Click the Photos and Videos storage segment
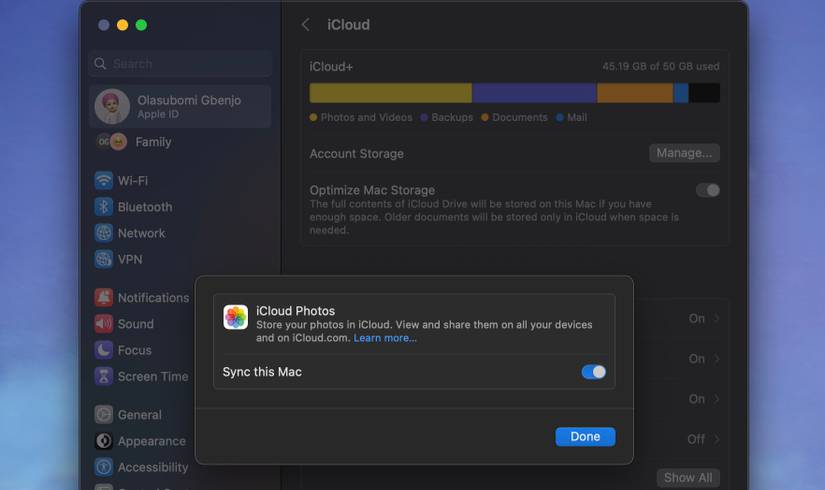 [390, 93]
